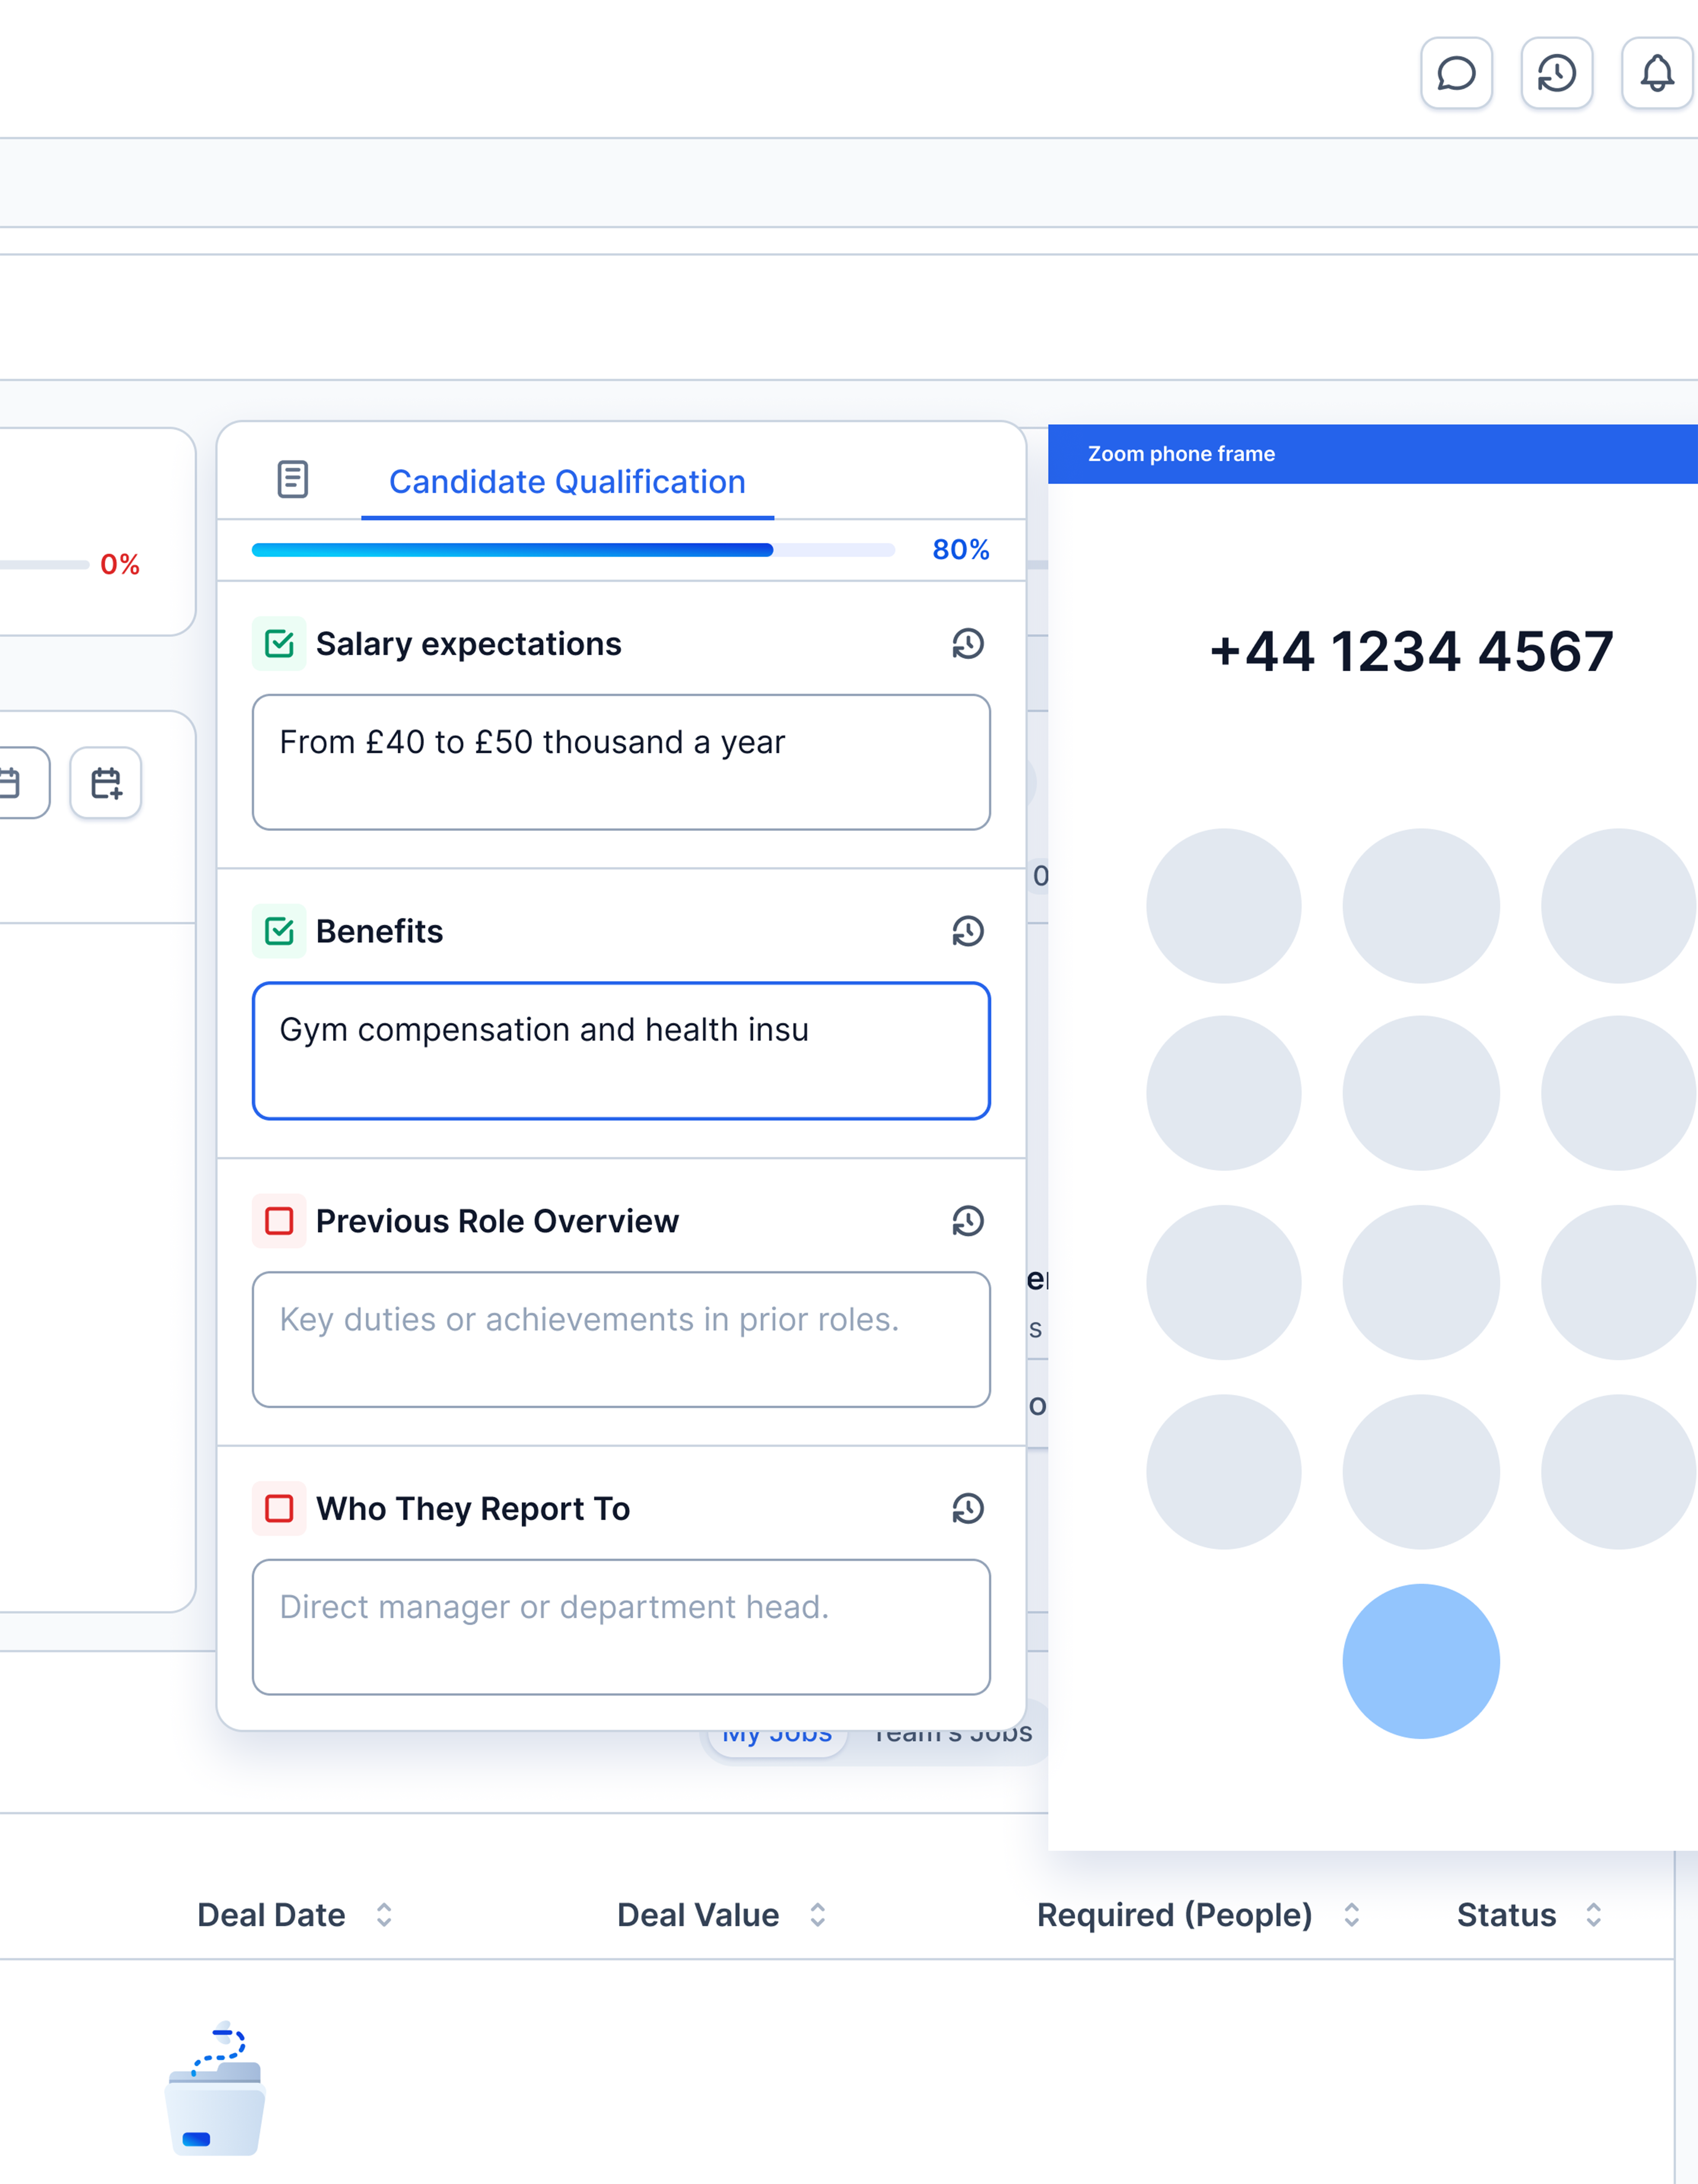
Task: Open the chat messages icon
Action: coord(1456,73)
